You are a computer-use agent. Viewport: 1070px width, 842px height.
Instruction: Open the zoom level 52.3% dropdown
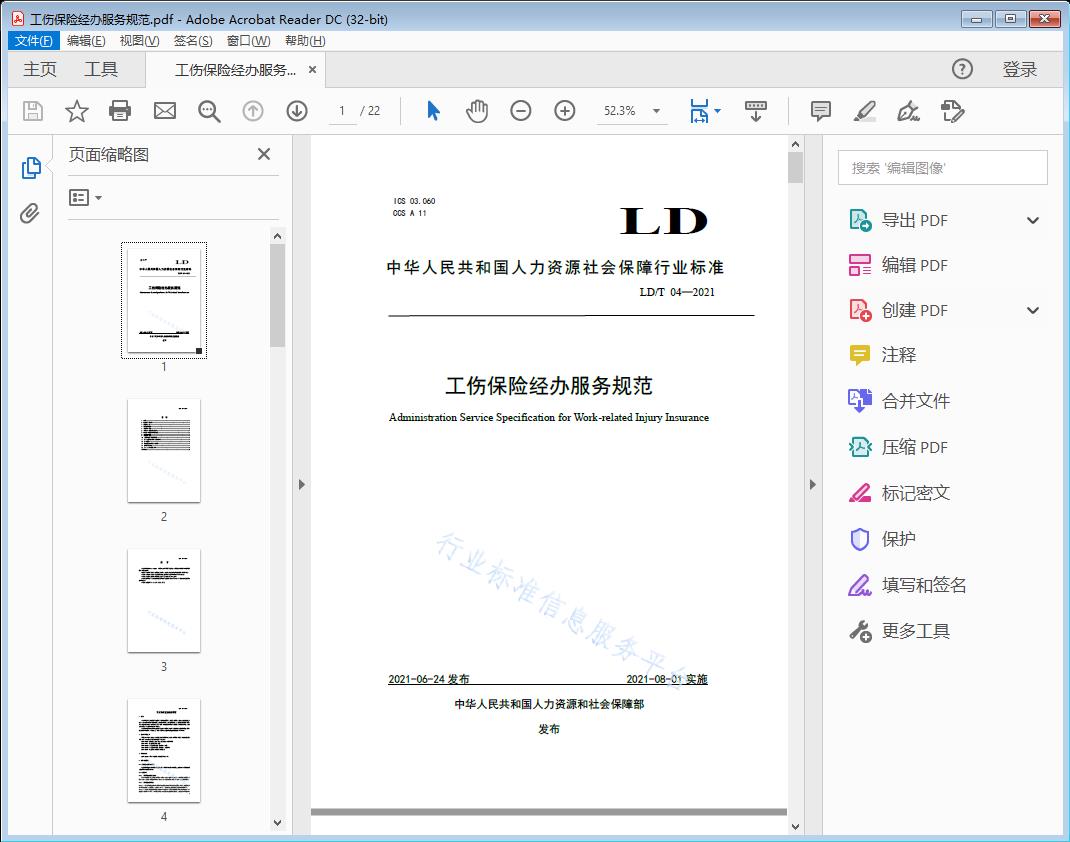point(656,112)
